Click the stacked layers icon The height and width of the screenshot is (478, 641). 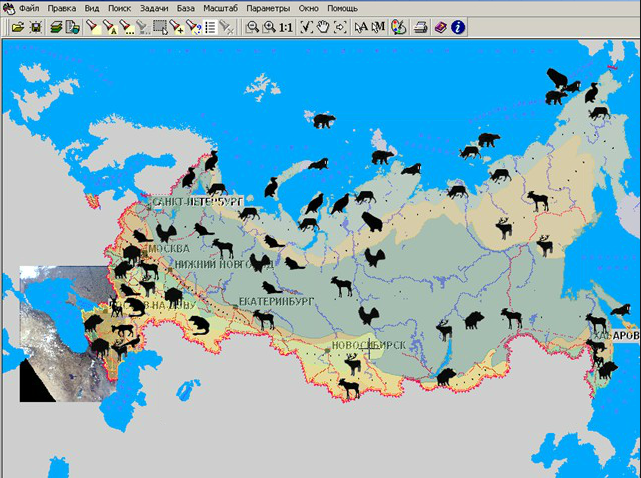click(56, 28)
